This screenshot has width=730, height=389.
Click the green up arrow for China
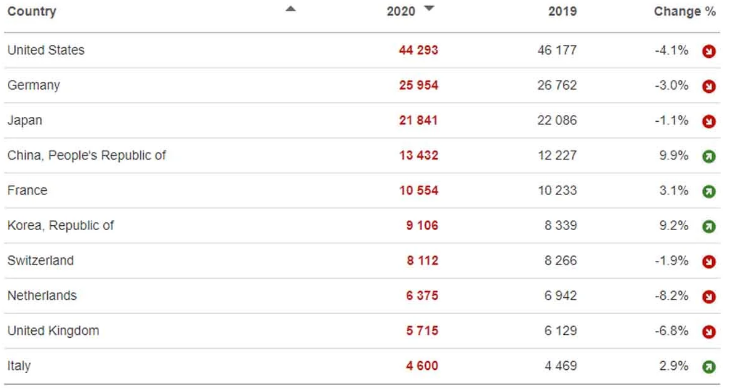(709, 156)
